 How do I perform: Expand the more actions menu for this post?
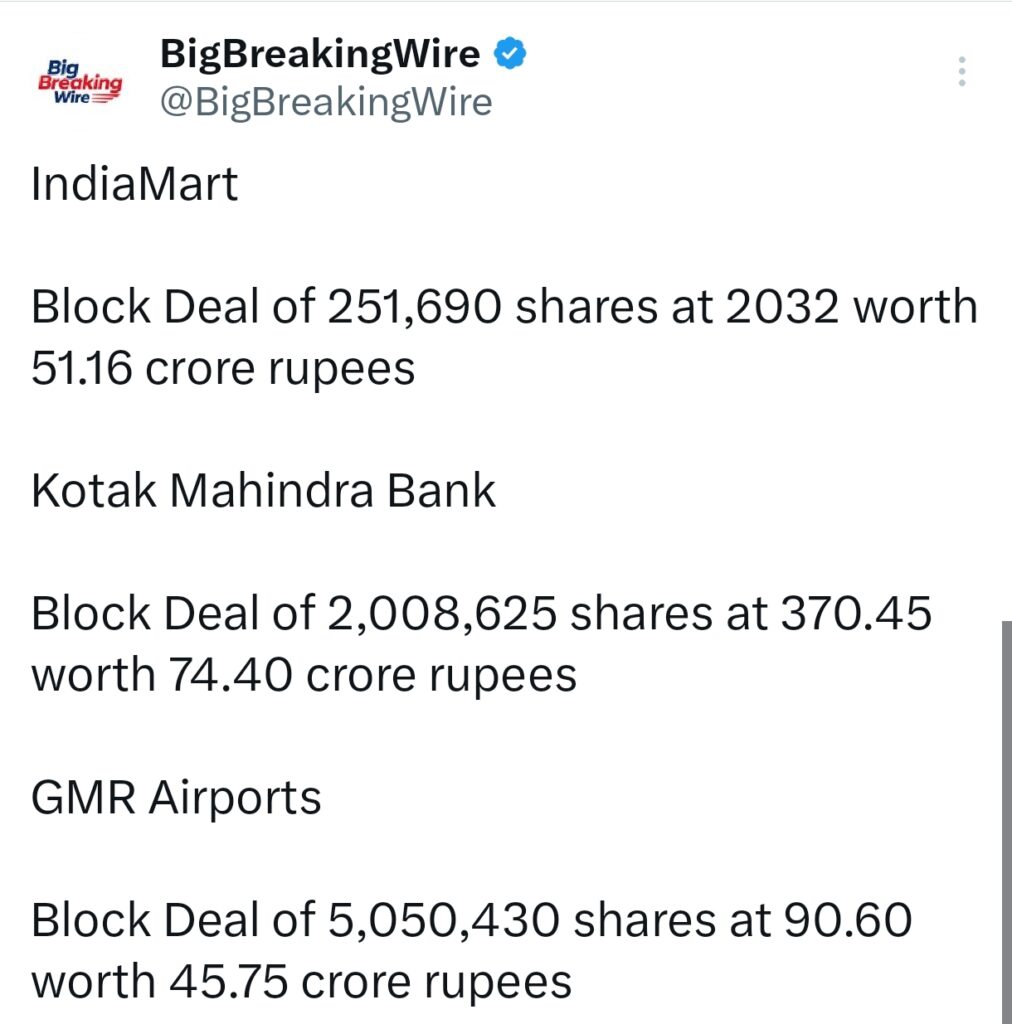(x=961, y=70)
